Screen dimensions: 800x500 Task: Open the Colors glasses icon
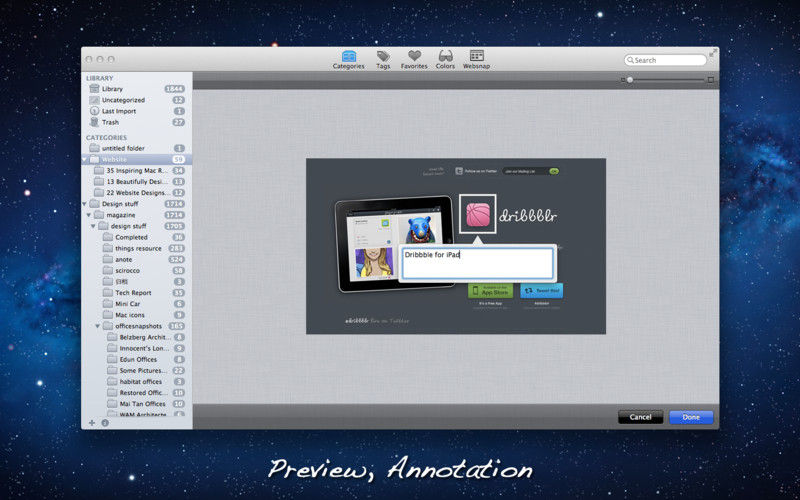[x=445, y=58]
